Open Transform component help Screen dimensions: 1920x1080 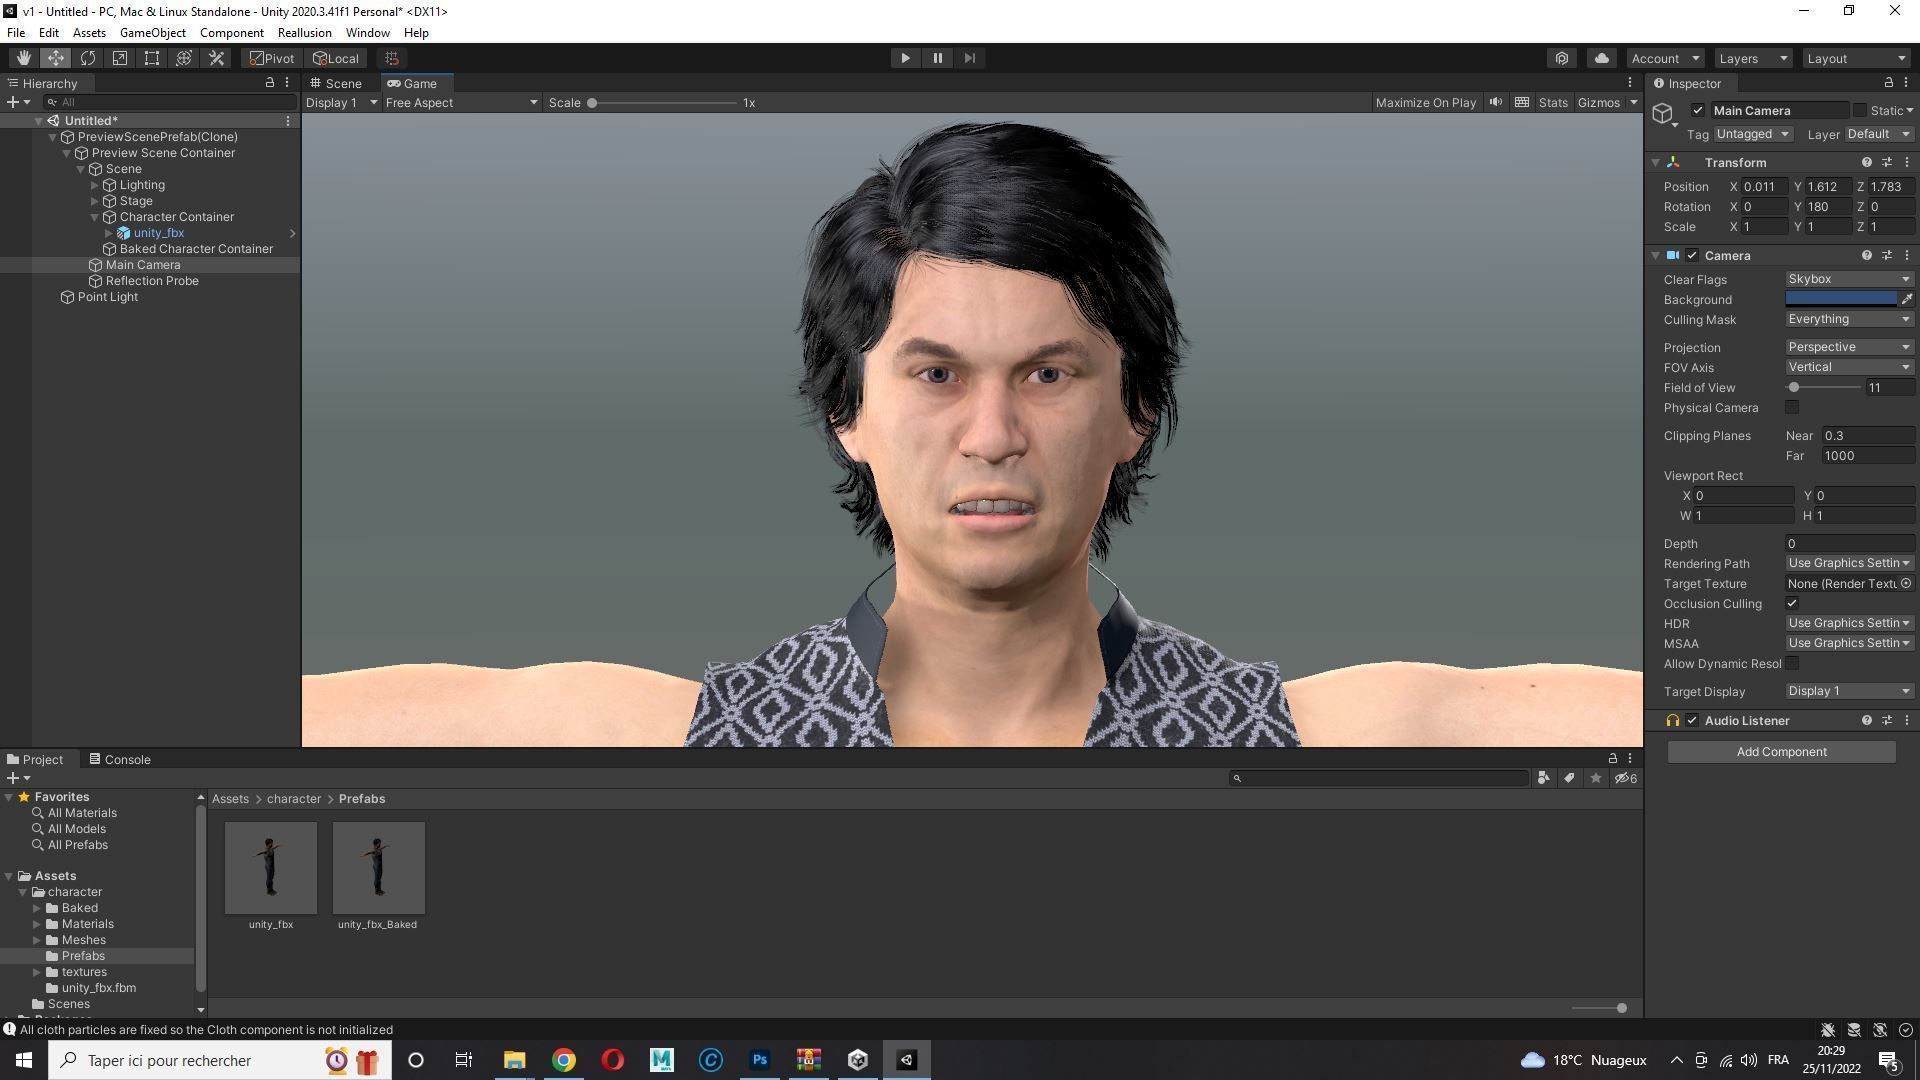(x=1866, y=162)
